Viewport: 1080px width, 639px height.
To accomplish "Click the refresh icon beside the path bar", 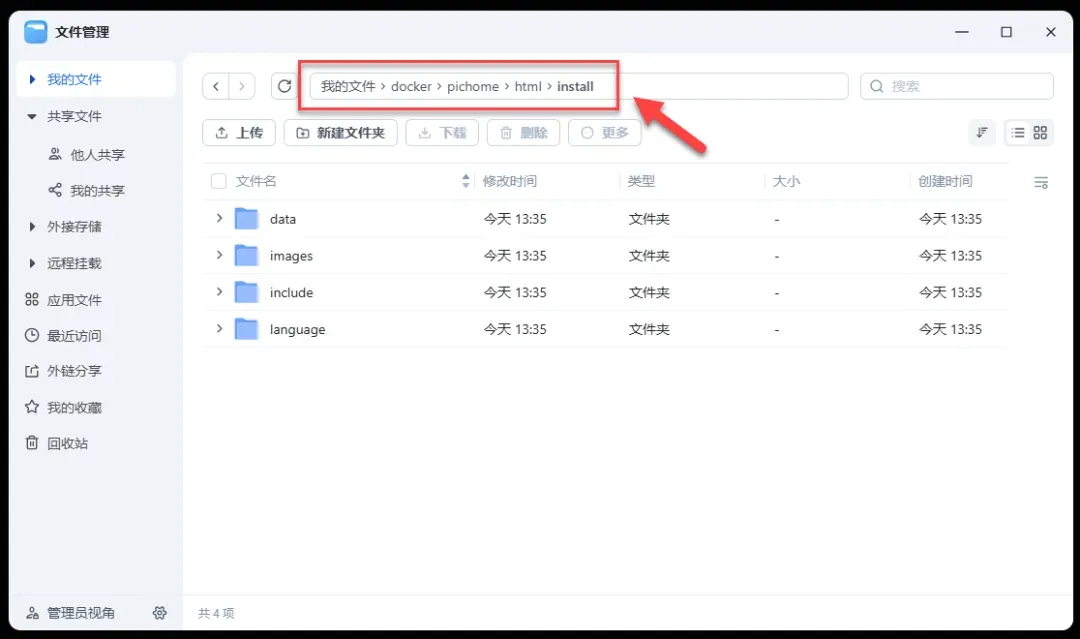I will (285, 87).
